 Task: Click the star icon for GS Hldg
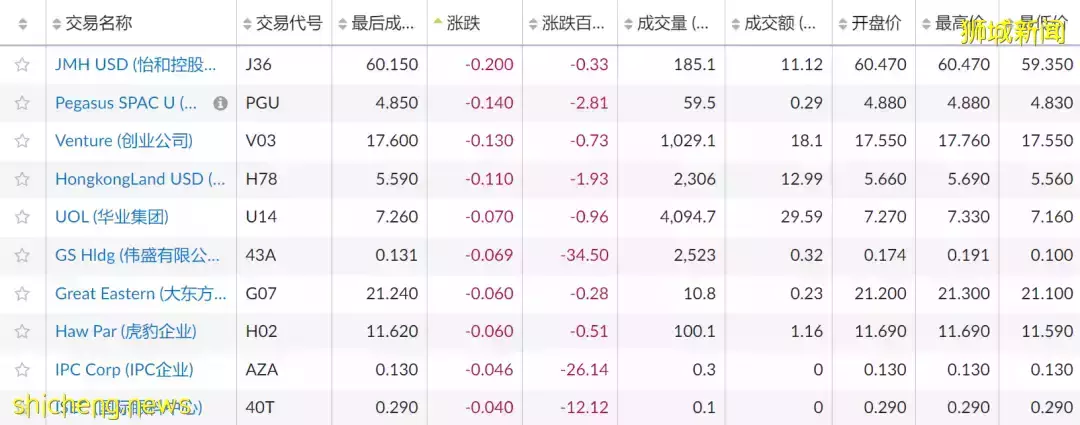tap(22, 256)
